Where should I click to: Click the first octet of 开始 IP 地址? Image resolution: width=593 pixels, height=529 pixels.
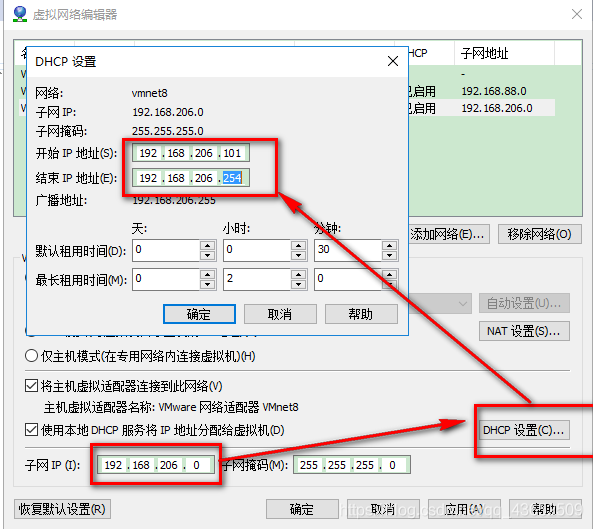pos(148,153)
